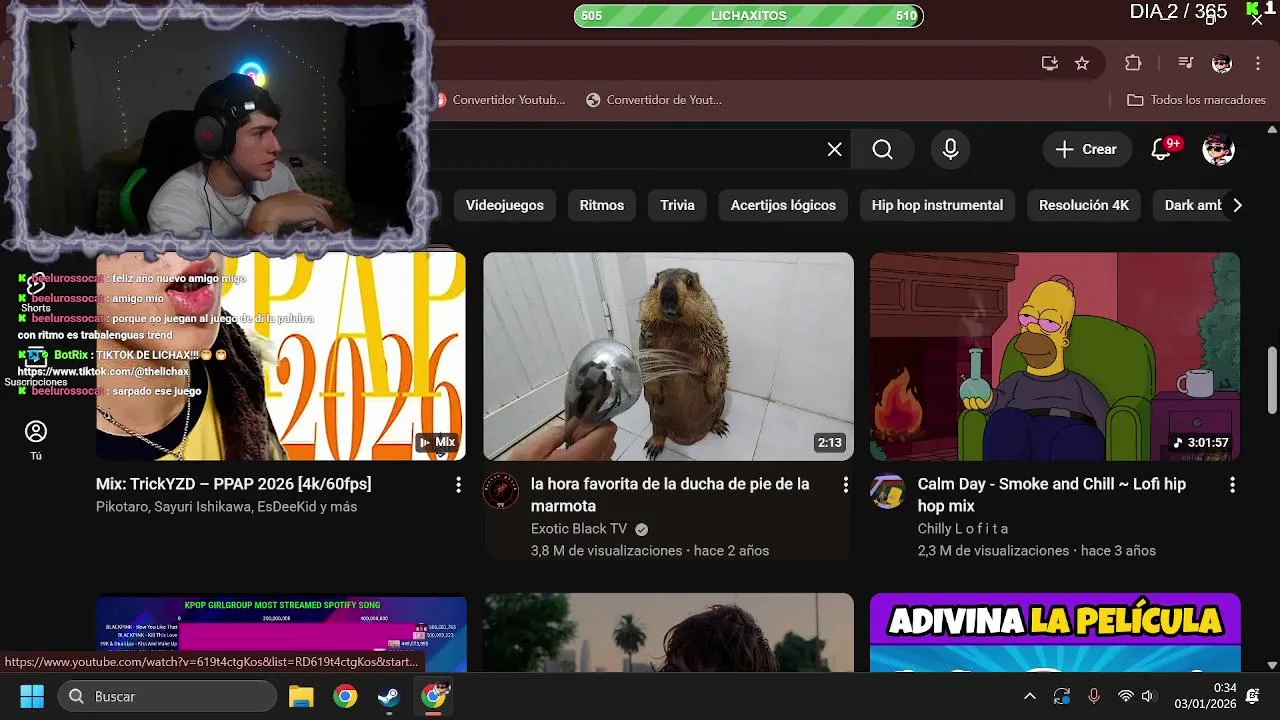Open the Crear menu

(1087, 149)
